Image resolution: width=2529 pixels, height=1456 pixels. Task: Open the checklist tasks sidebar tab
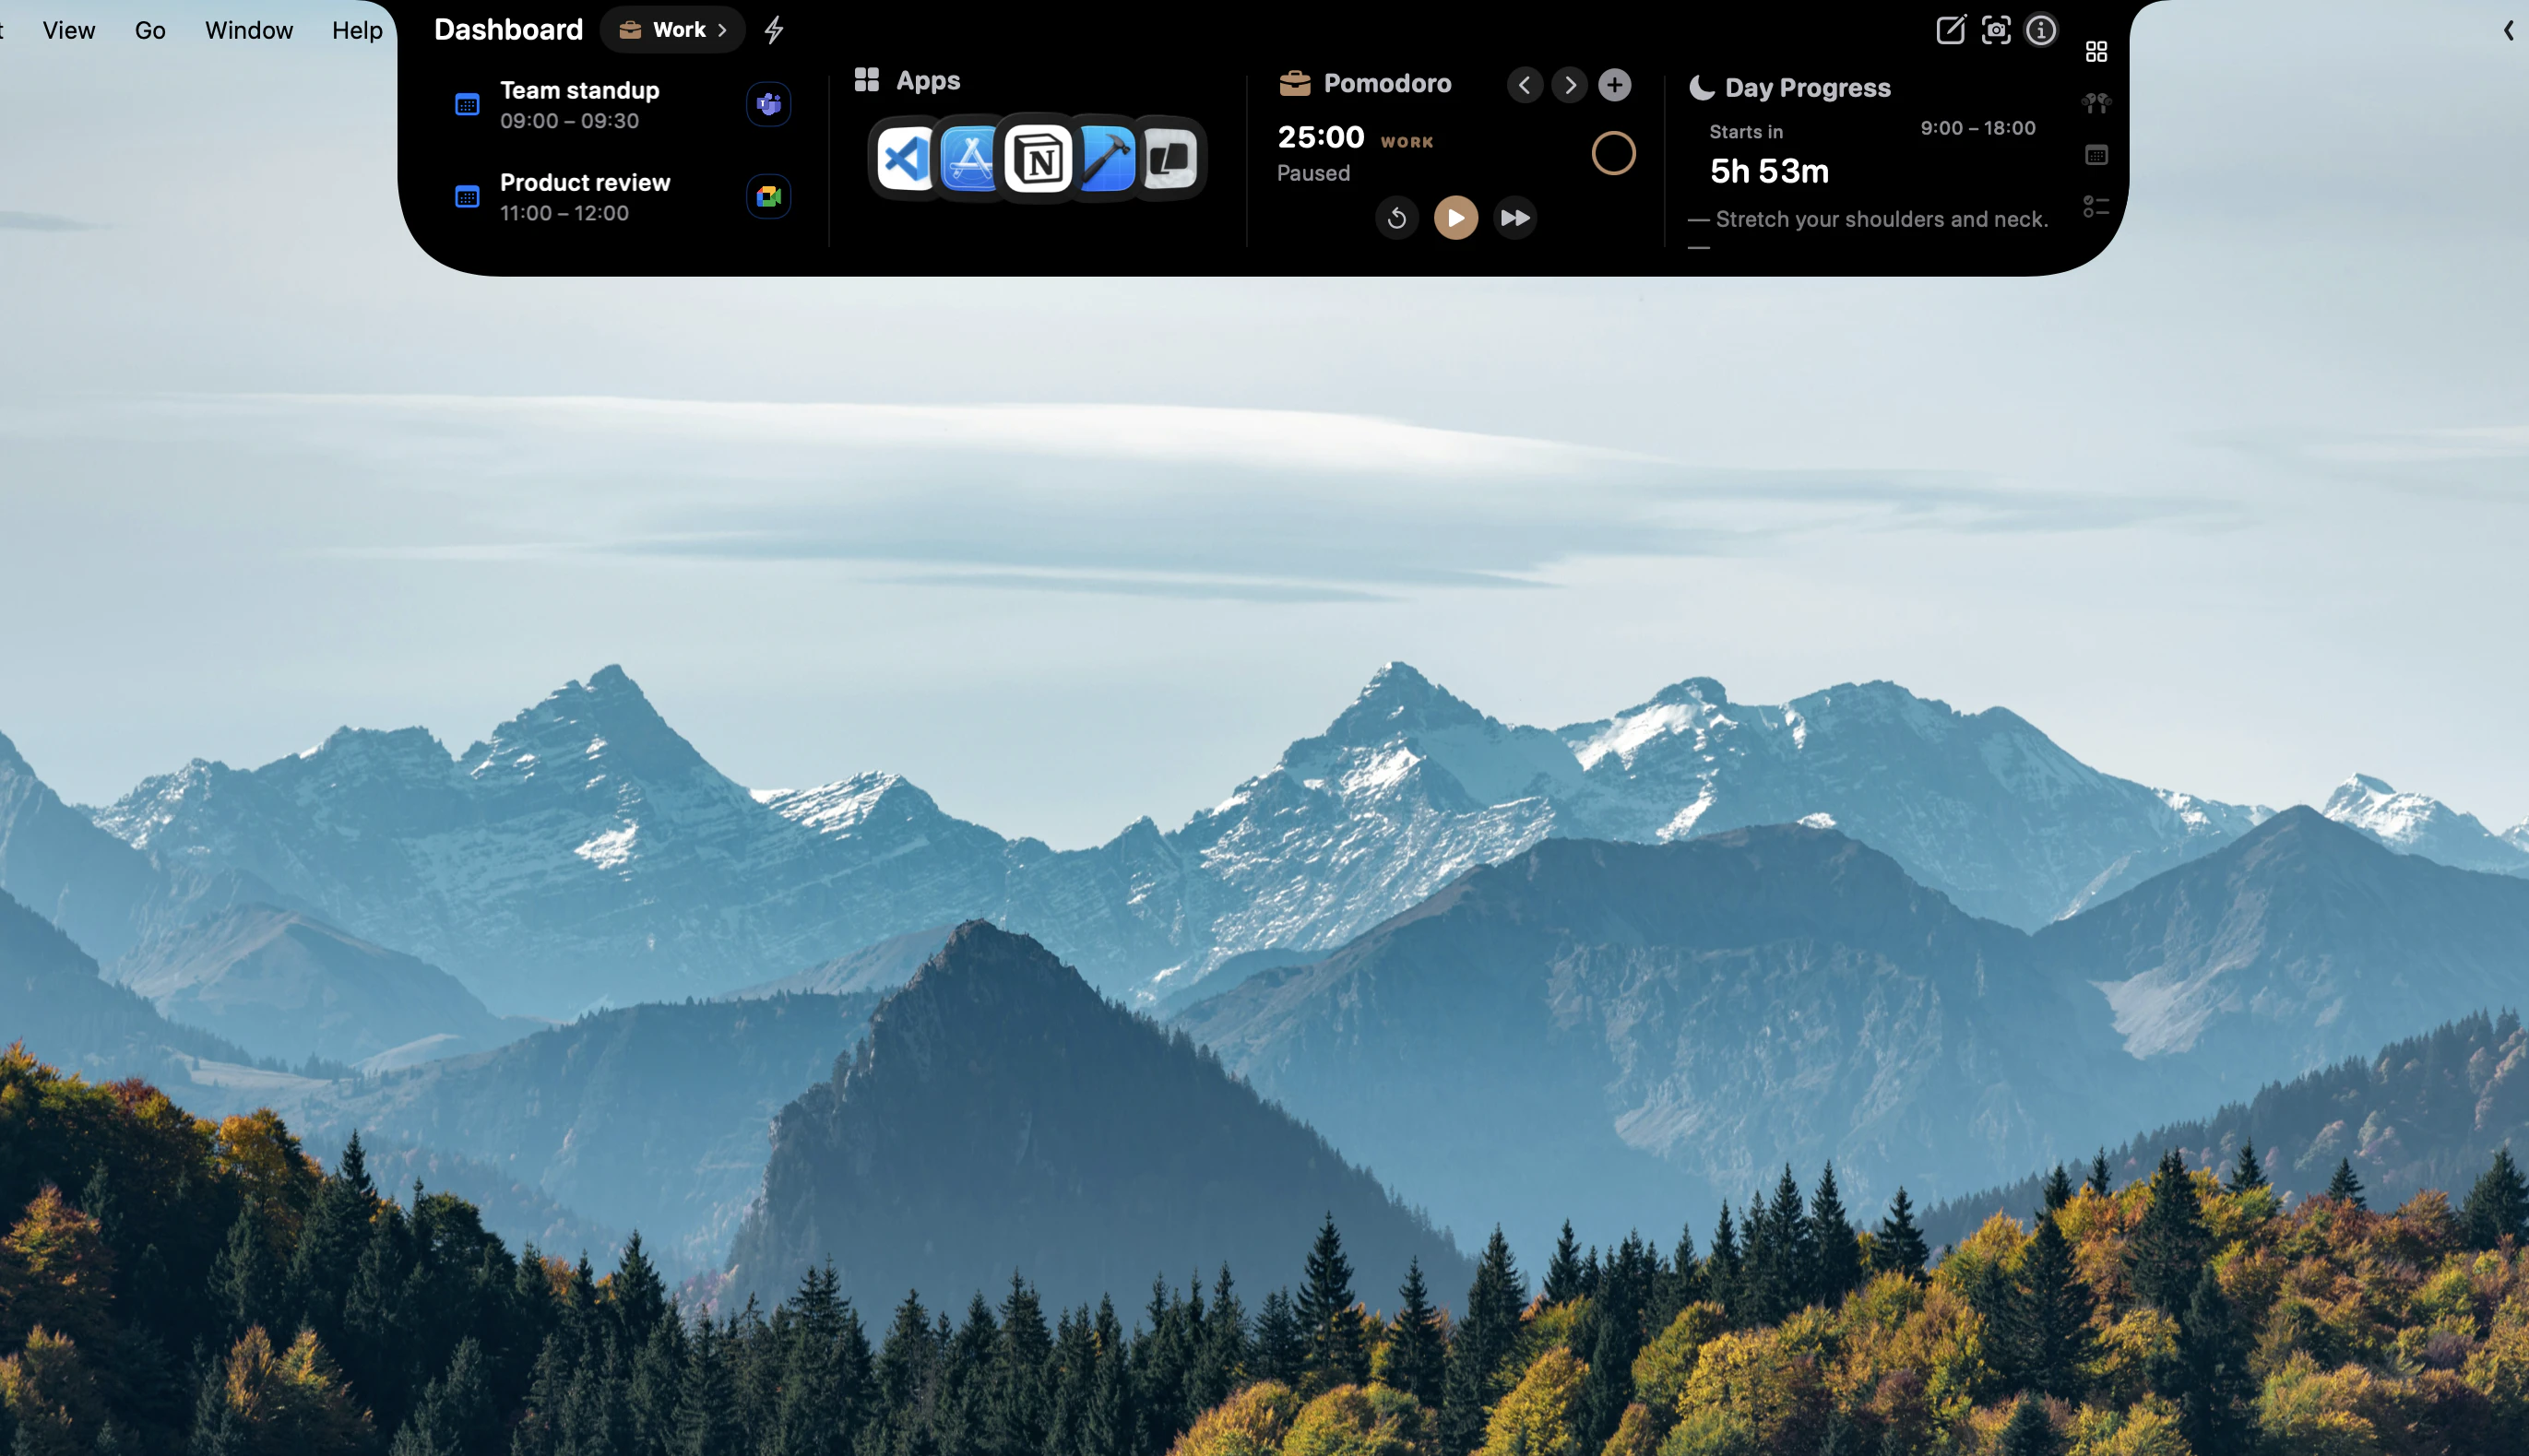[2096, 207]
